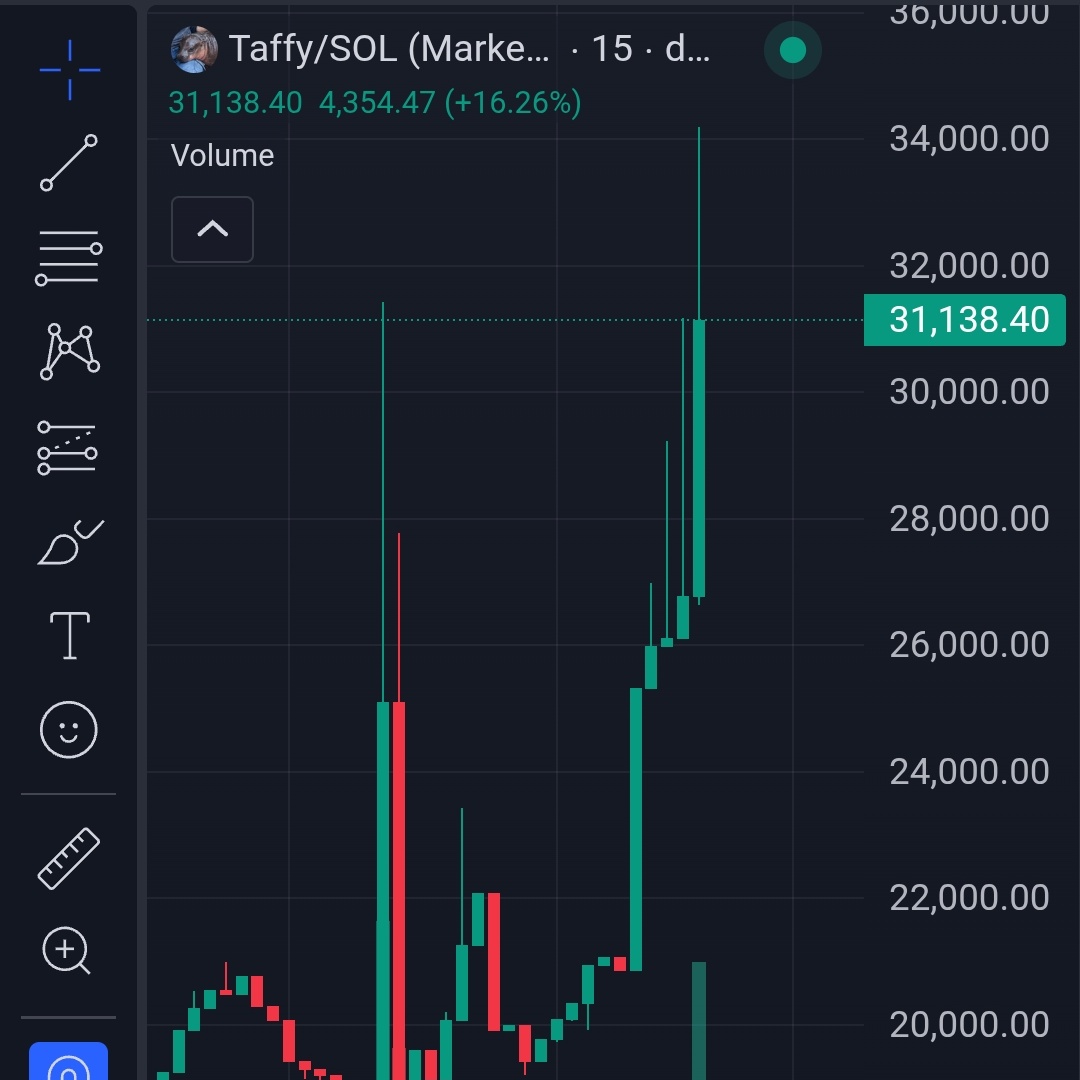This screenshot has height=1080, width=1080.
Task: Select the Text annotation tool
Action: pyautogui.click(x=70, y=635)
